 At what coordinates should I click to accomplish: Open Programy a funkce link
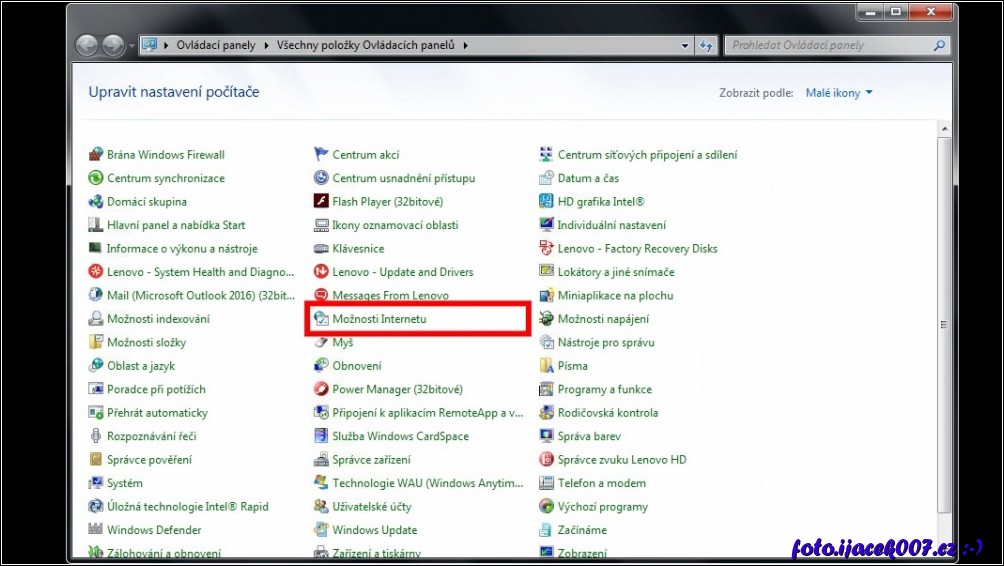click(x=604, y=389)
